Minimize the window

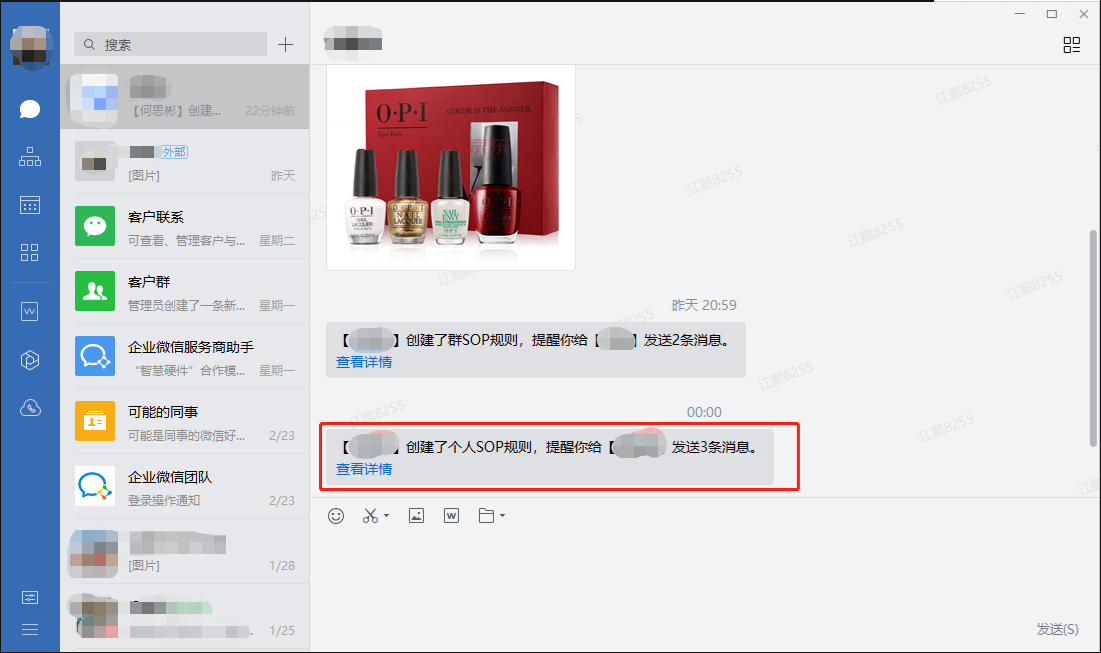pyautogui.click(x=1020, y=14)
